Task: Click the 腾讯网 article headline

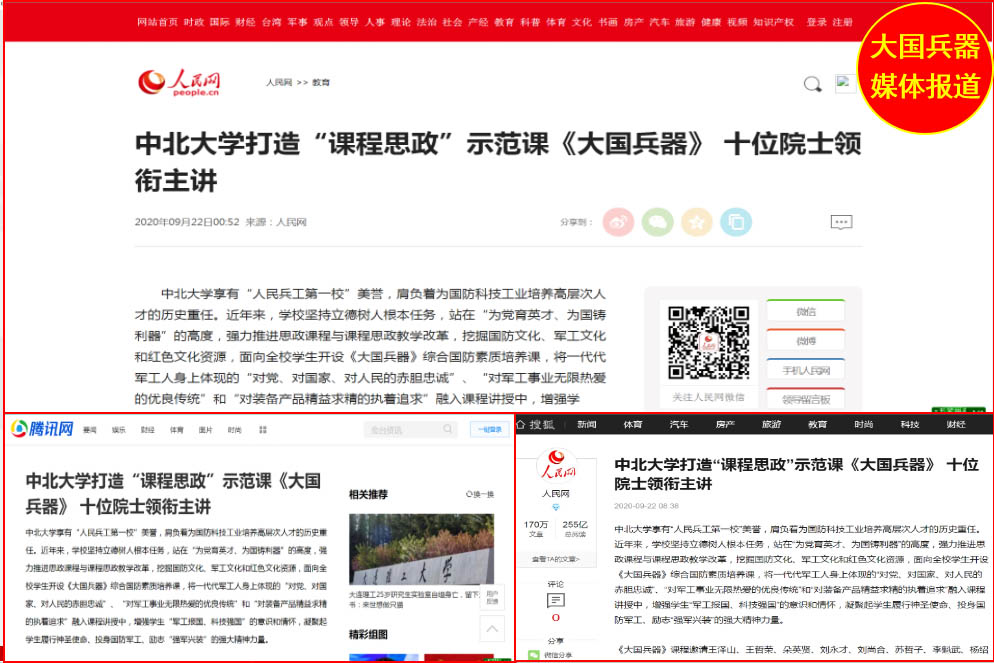Action: pos(173,494)
